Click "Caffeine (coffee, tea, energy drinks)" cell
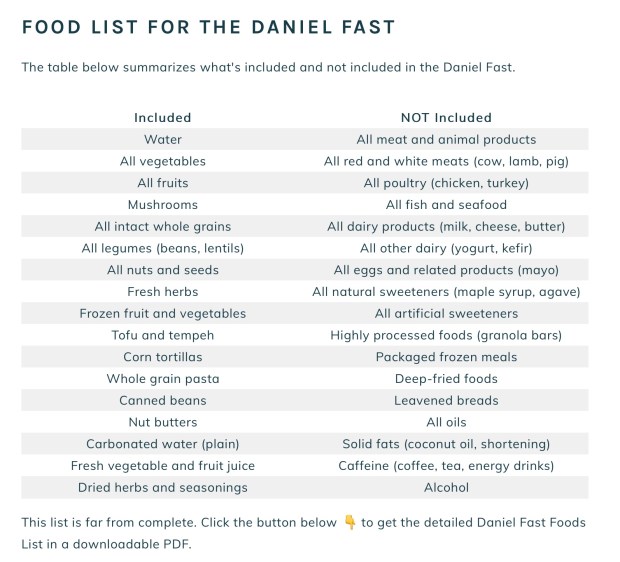 [446, 466]
